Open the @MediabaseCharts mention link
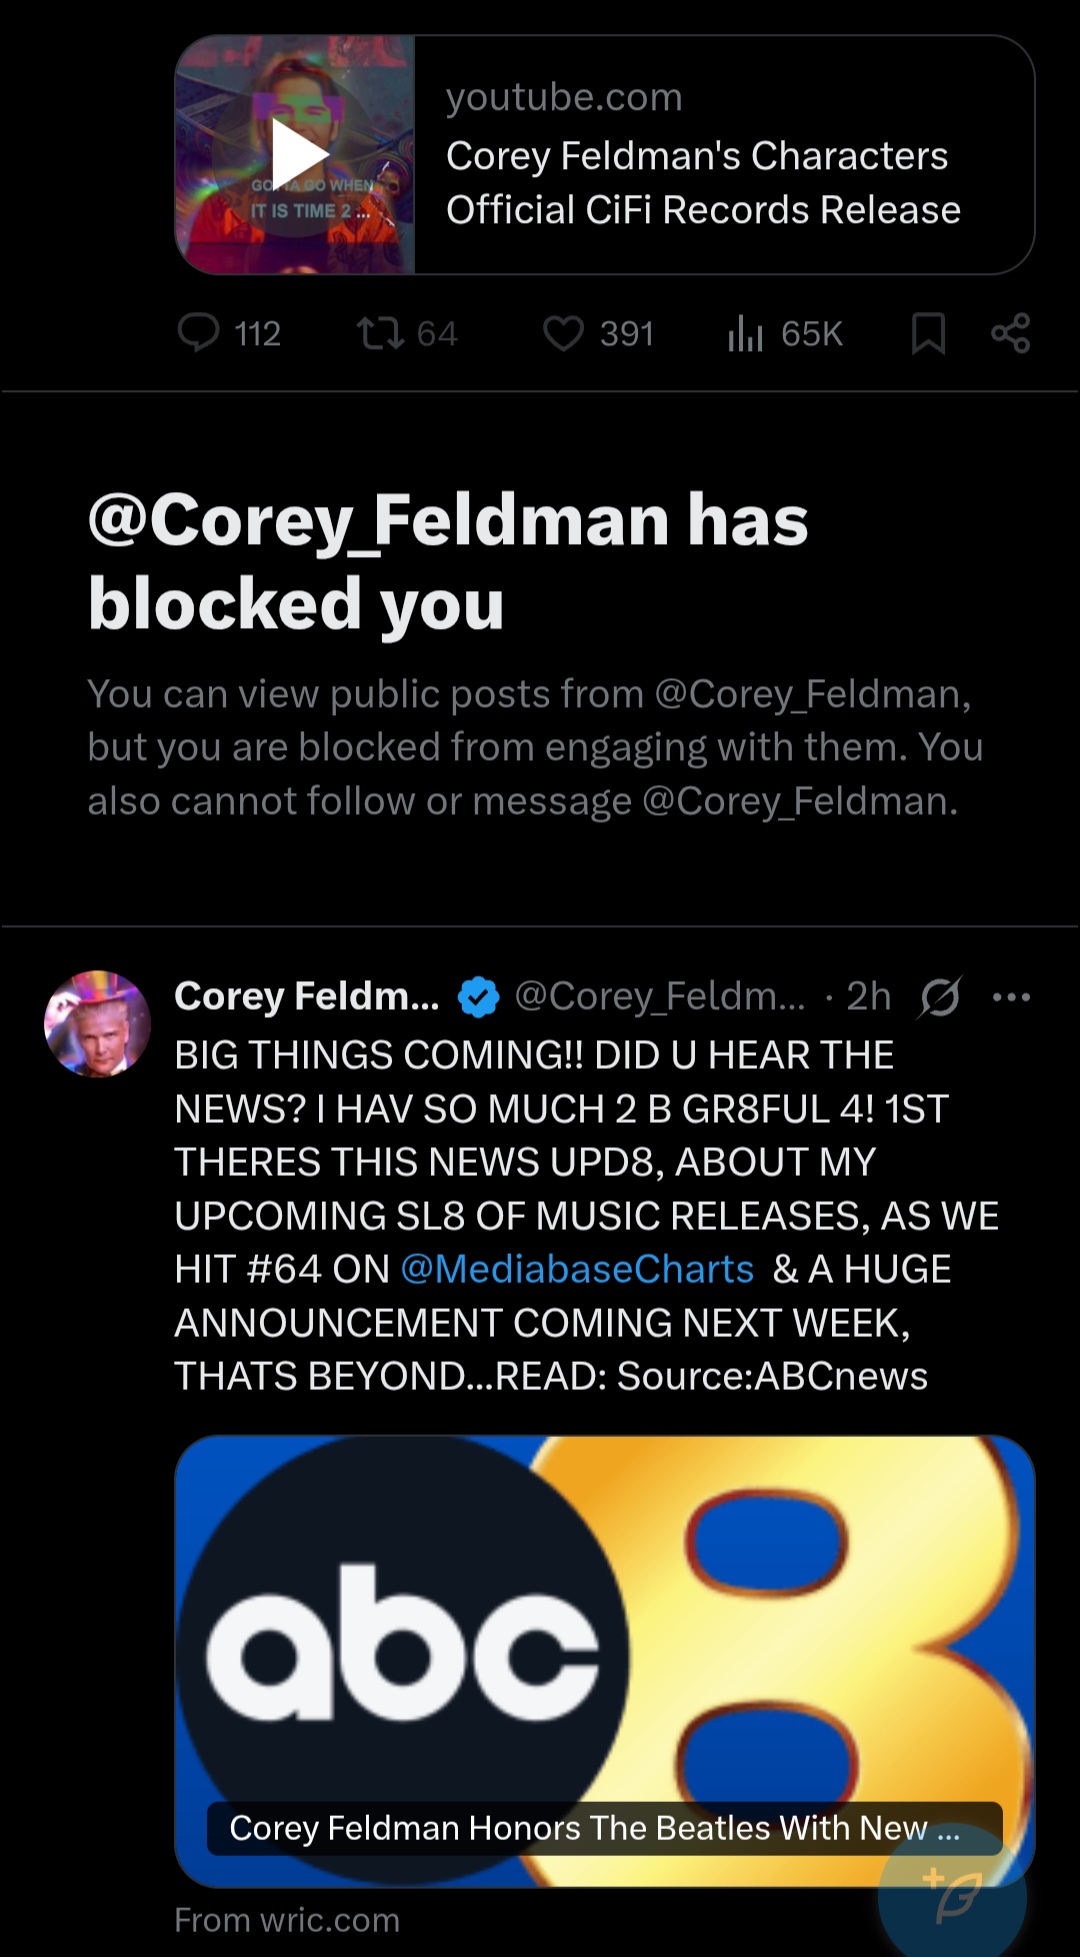The image size is (1080, 1957). [x=577, y=1269]
